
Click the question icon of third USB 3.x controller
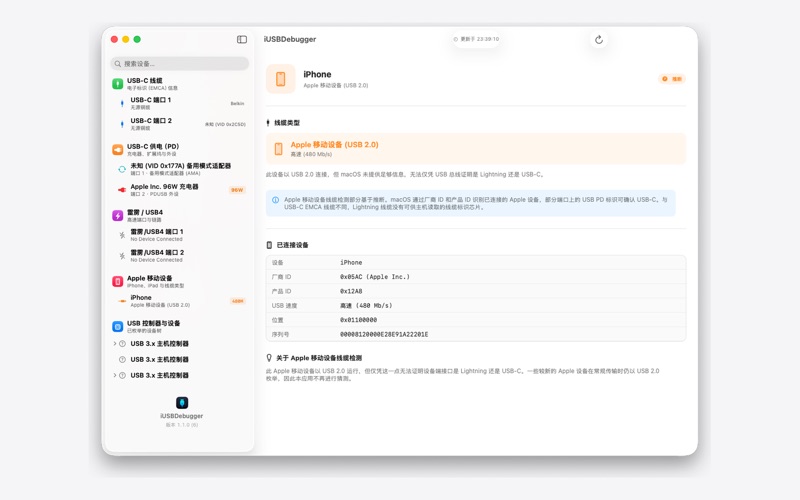tap(122, 376)
